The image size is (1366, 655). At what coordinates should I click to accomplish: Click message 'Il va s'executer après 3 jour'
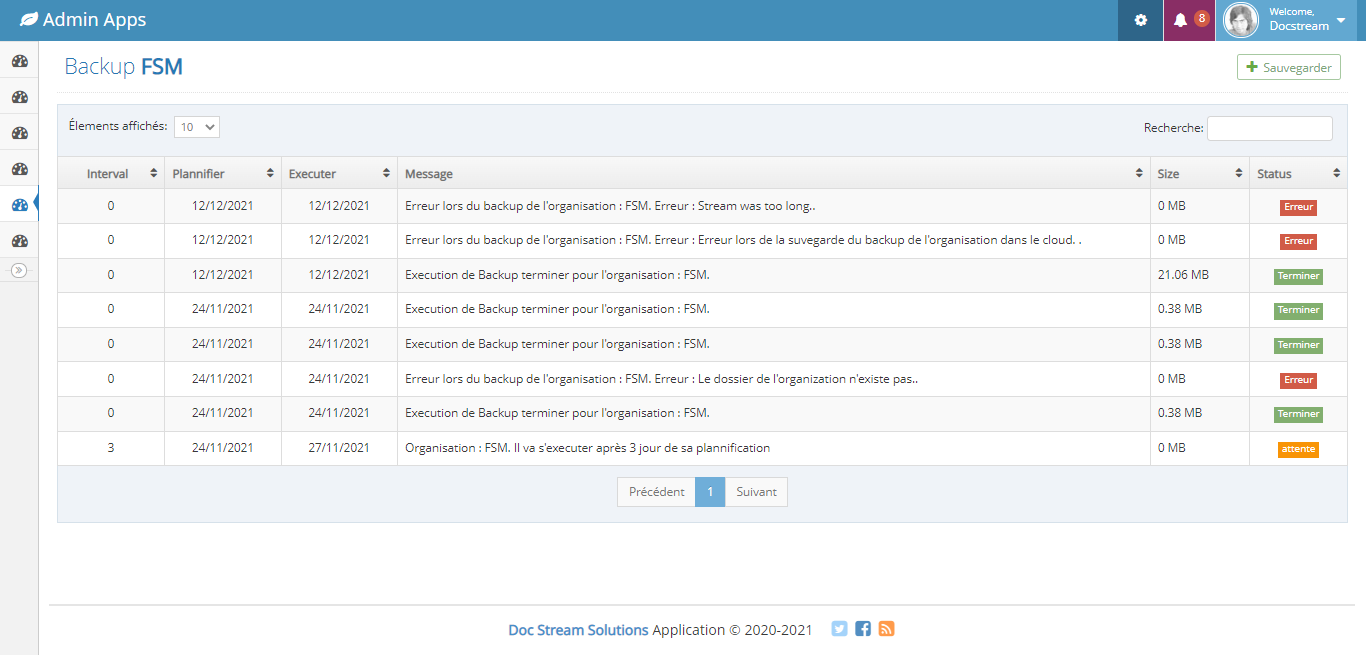[587, 448]
